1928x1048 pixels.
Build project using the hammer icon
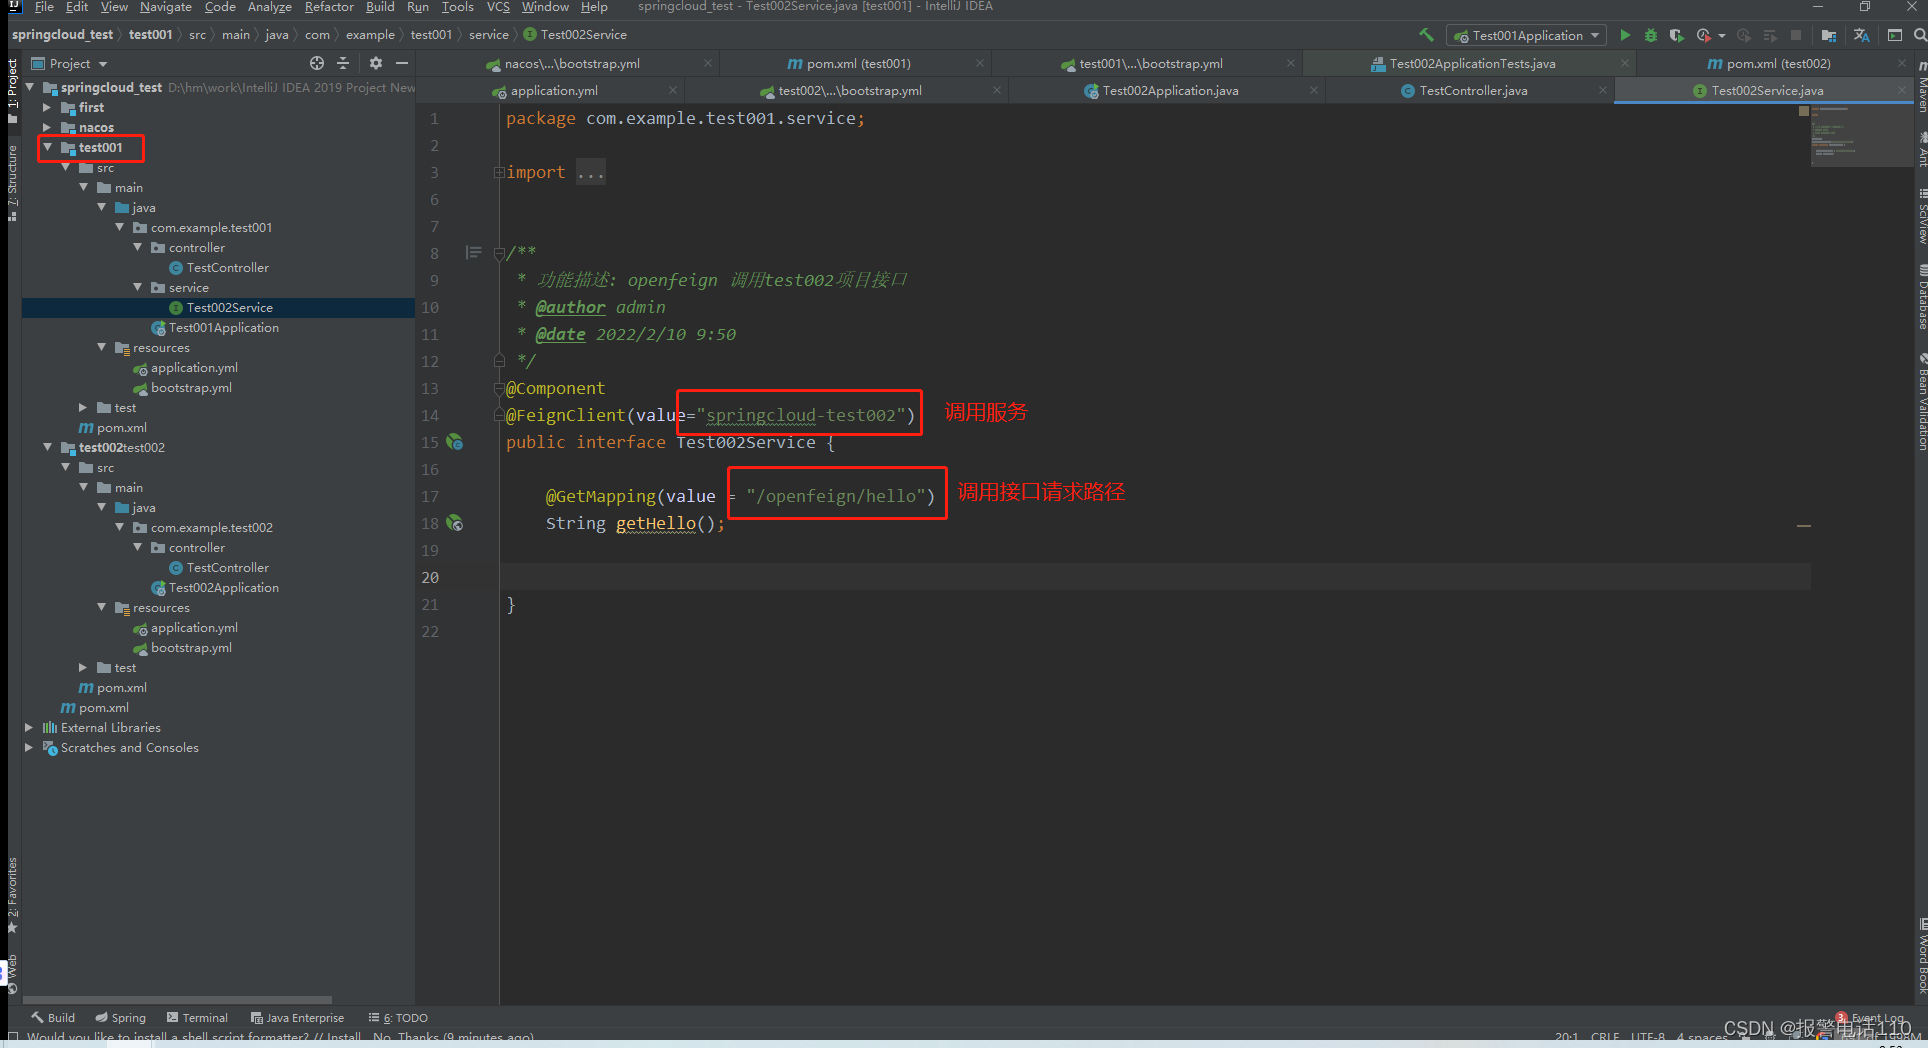[x=1427, y=34]
